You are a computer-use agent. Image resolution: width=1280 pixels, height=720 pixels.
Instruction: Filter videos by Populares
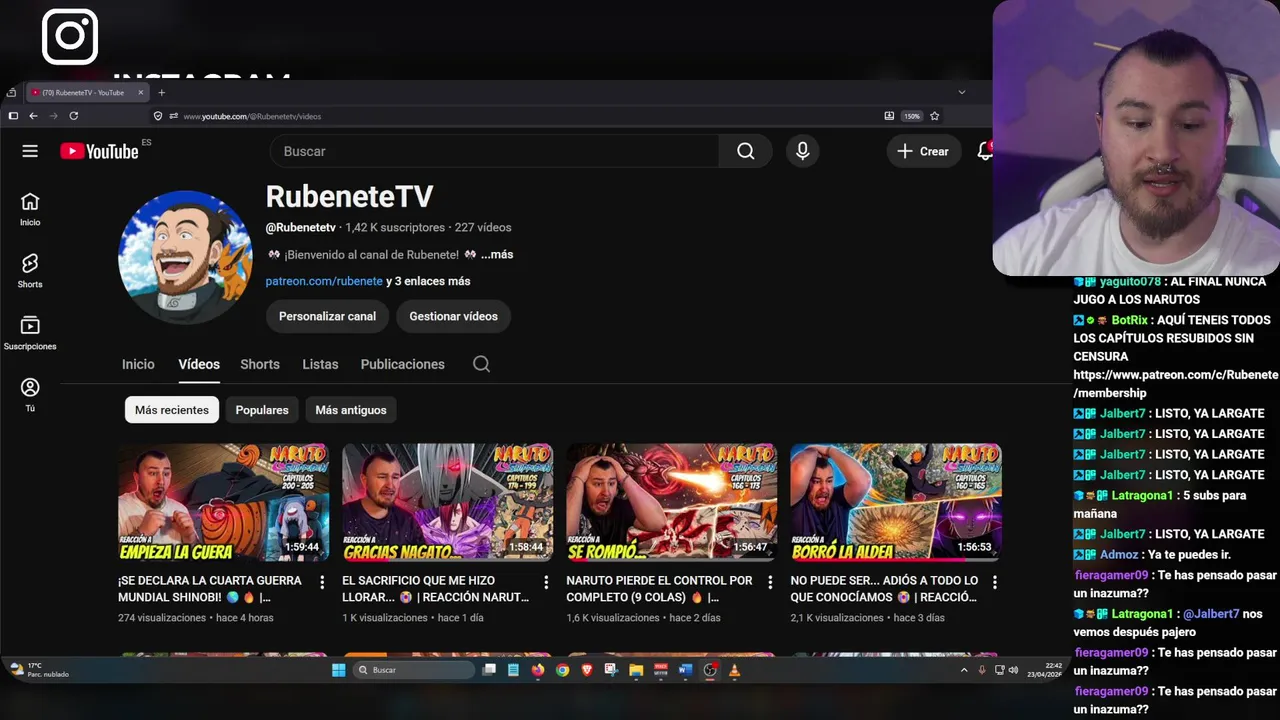[262, 410]
